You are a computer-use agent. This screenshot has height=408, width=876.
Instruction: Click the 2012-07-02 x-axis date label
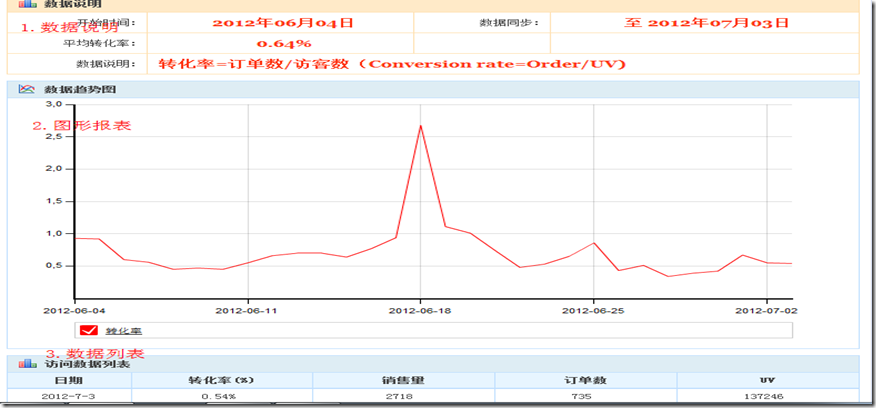click(766, 311)
